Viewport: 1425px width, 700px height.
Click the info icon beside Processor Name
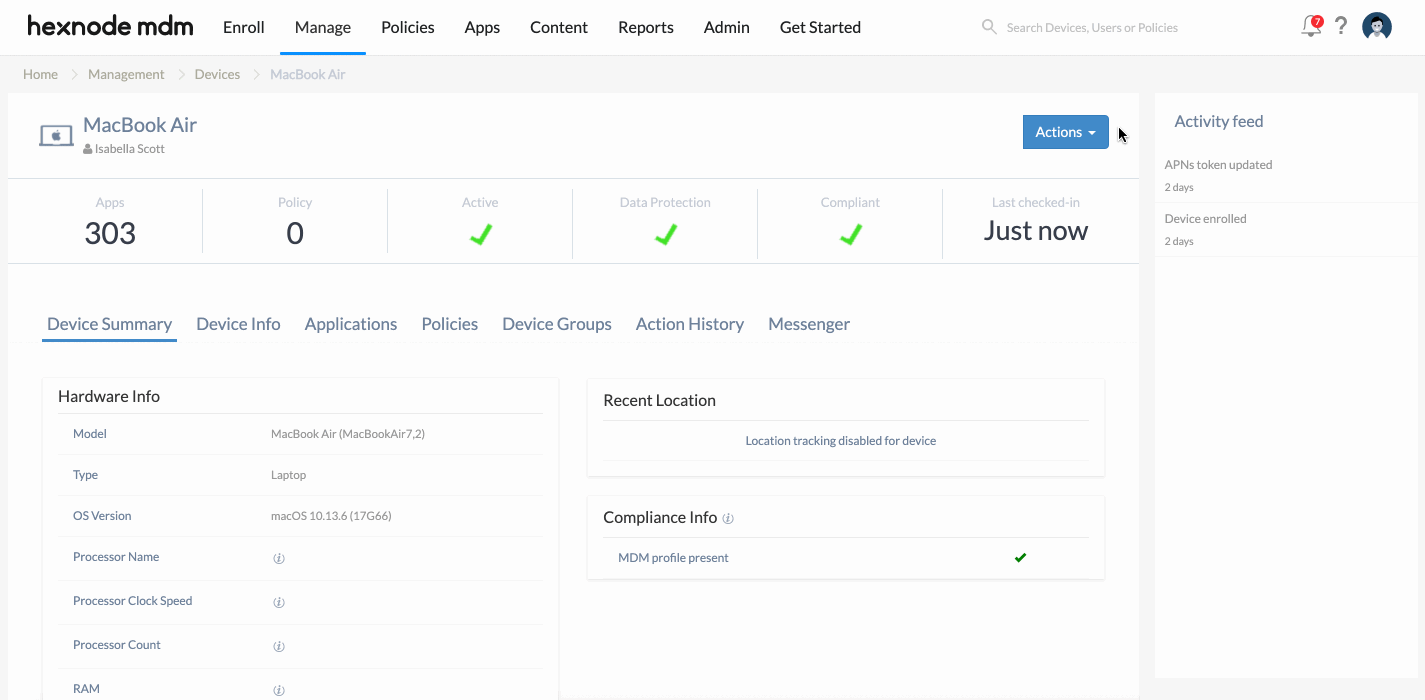279,558
